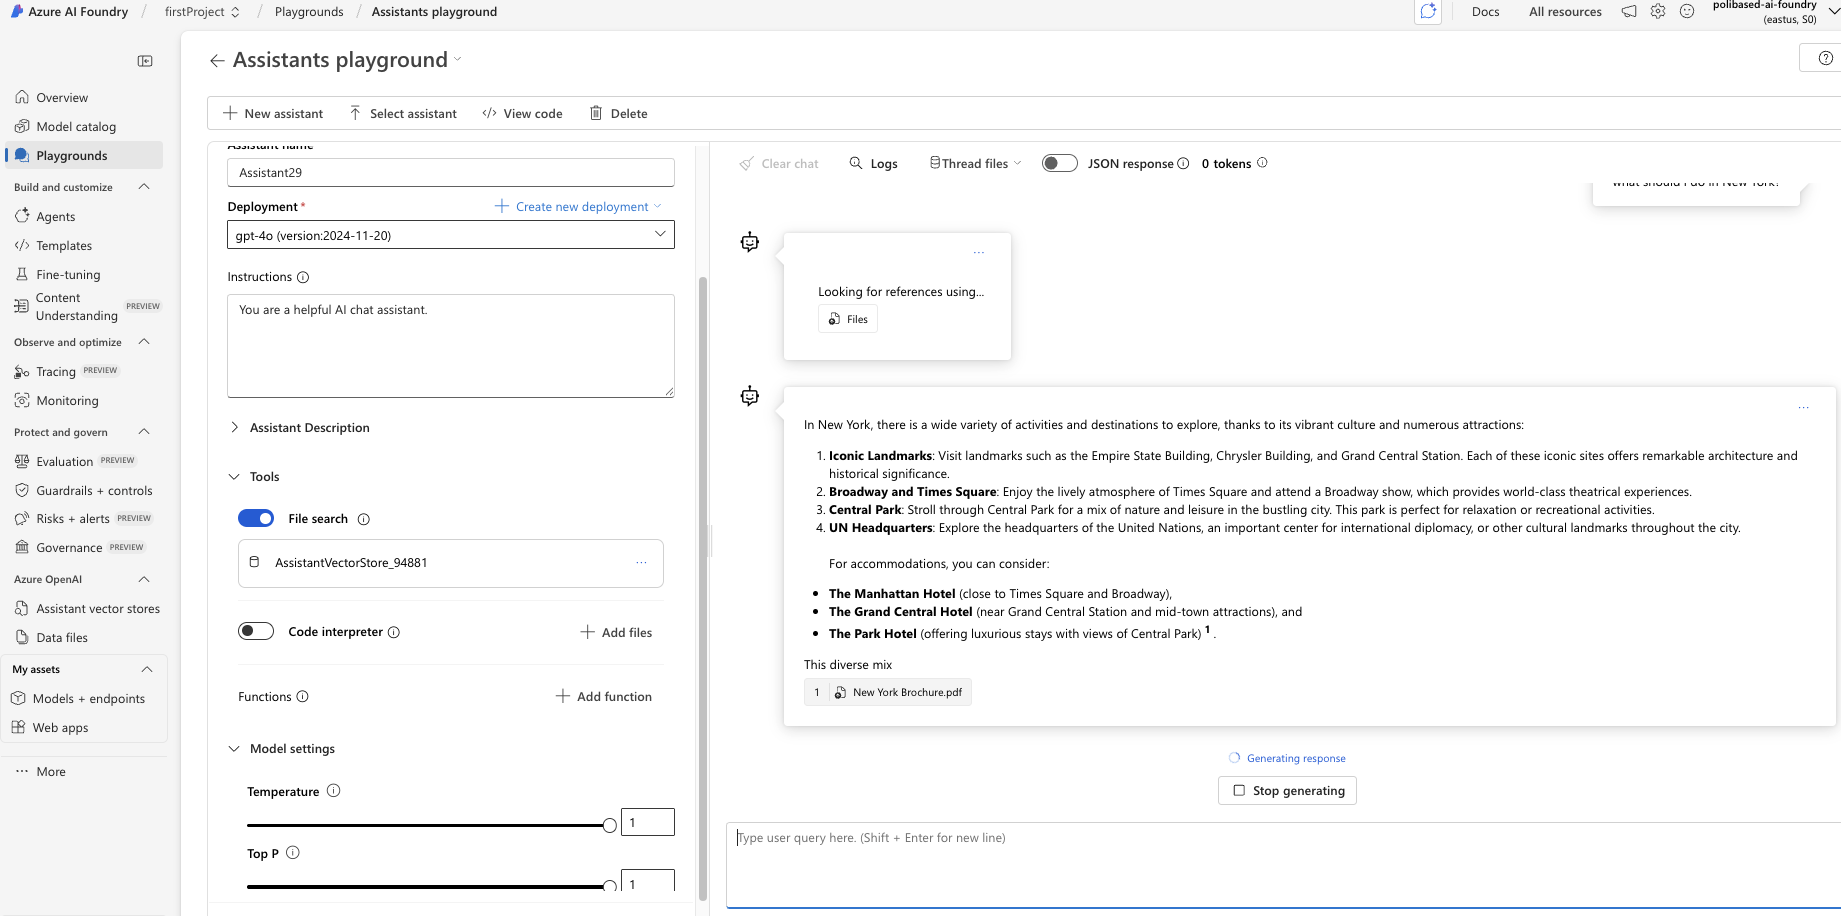This screenshot has width=1841, height=916.
Task: Open Fine-tuning in sidebar
Action: 68,275
